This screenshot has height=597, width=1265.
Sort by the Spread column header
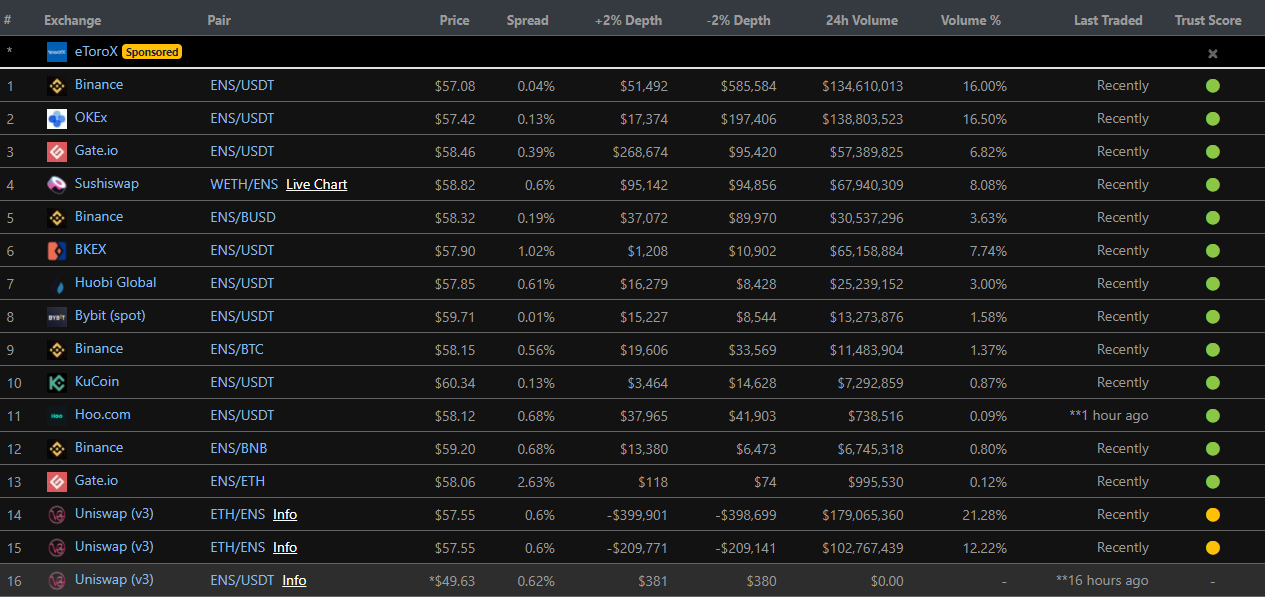click(527, 20)
